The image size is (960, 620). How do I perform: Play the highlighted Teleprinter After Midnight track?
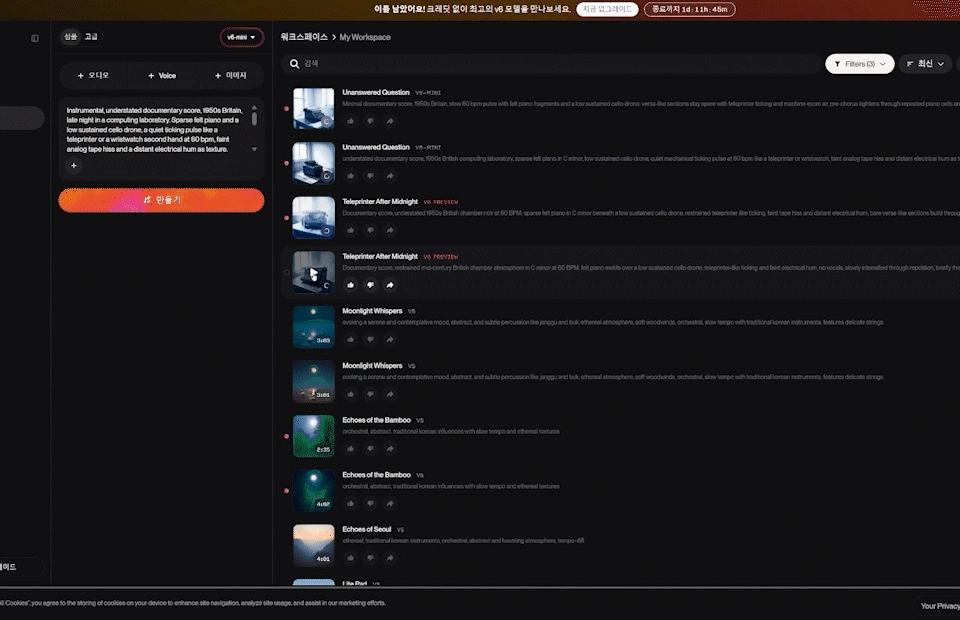click(x=313, y=272)
